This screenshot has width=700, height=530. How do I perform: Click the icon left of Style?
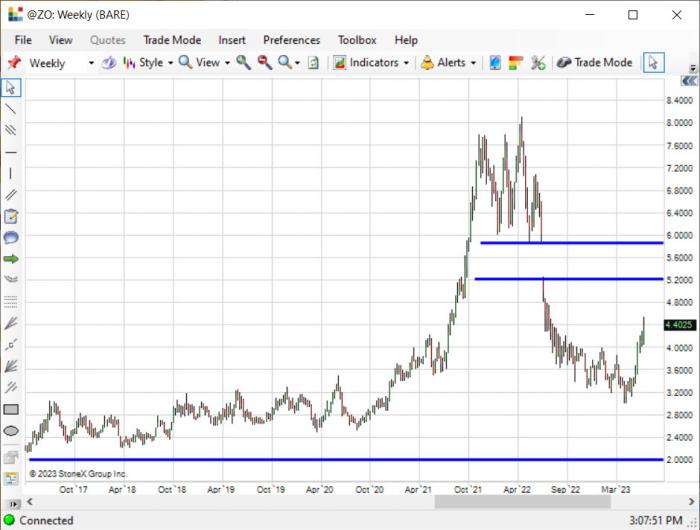(x=108, y=63)
